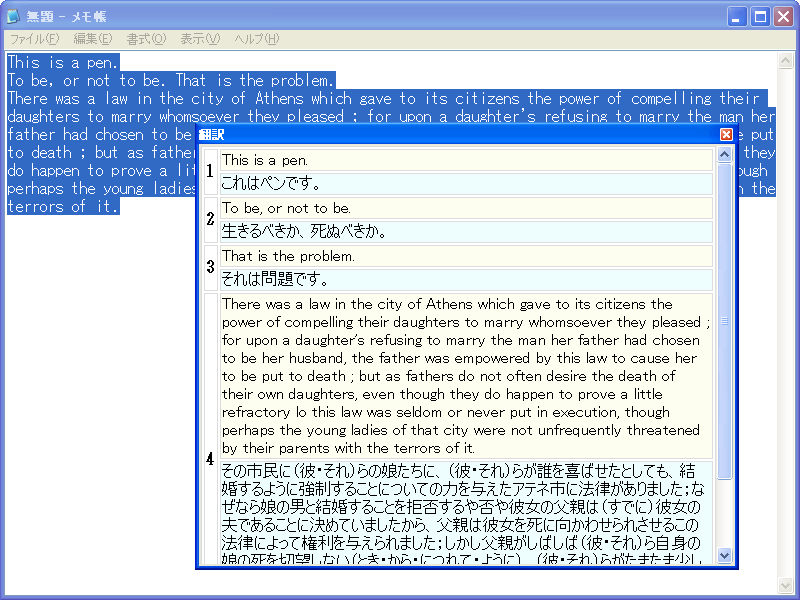Click the source text 'This is a pen.' in popup
Screen dimensions: 800x600
click(x=466, y=160)
